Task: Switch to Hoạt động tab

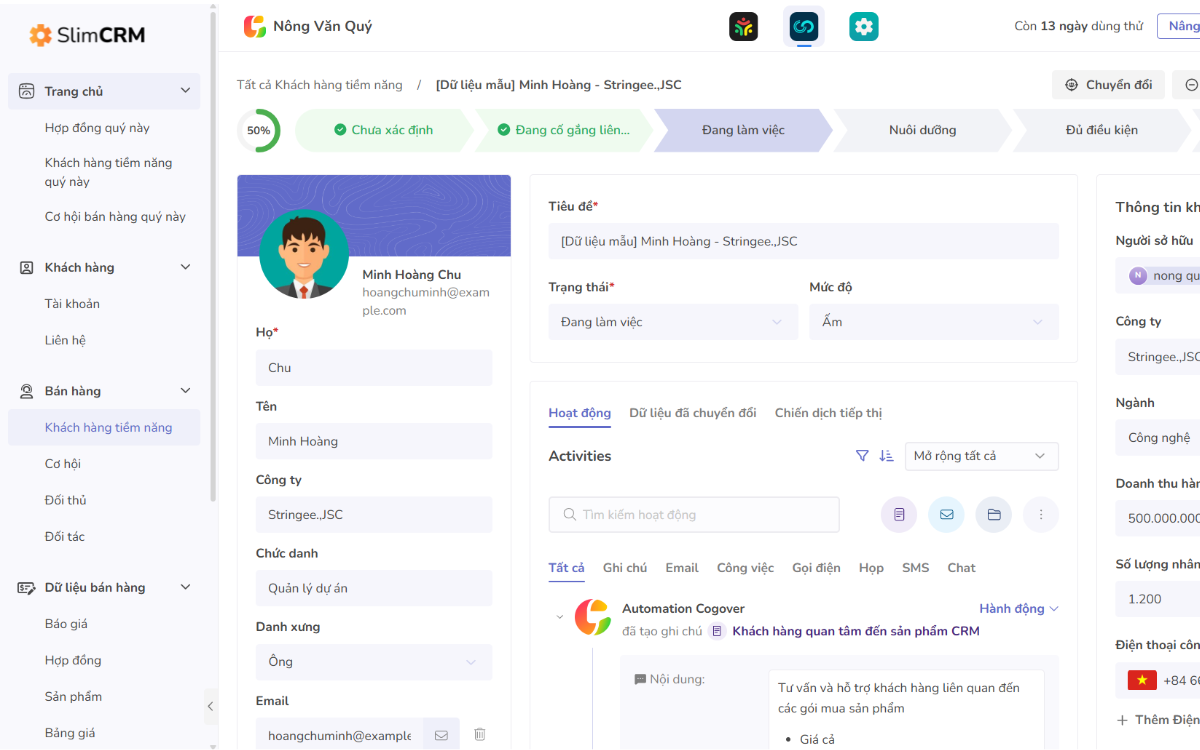Action: click(x=580, y=413)
